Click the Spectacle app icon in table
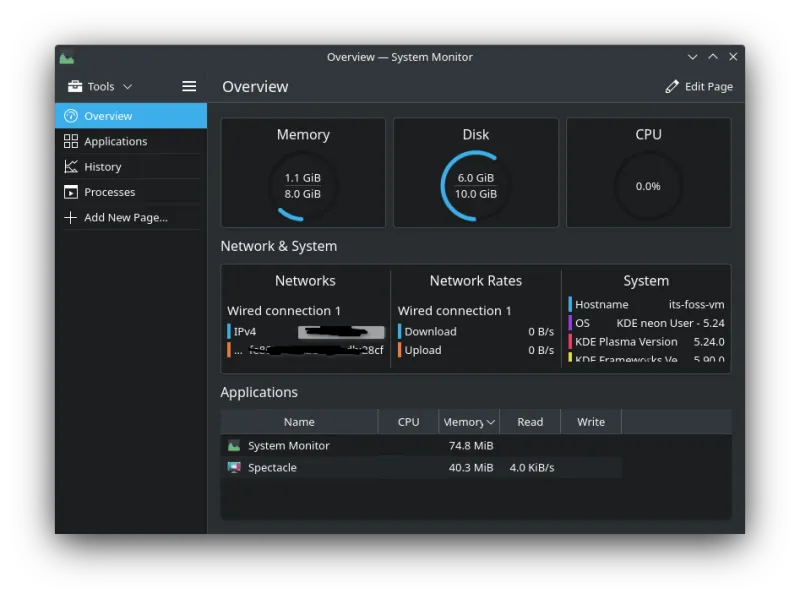Viewport: 800px width, 599px height. [x=234, y=467]
